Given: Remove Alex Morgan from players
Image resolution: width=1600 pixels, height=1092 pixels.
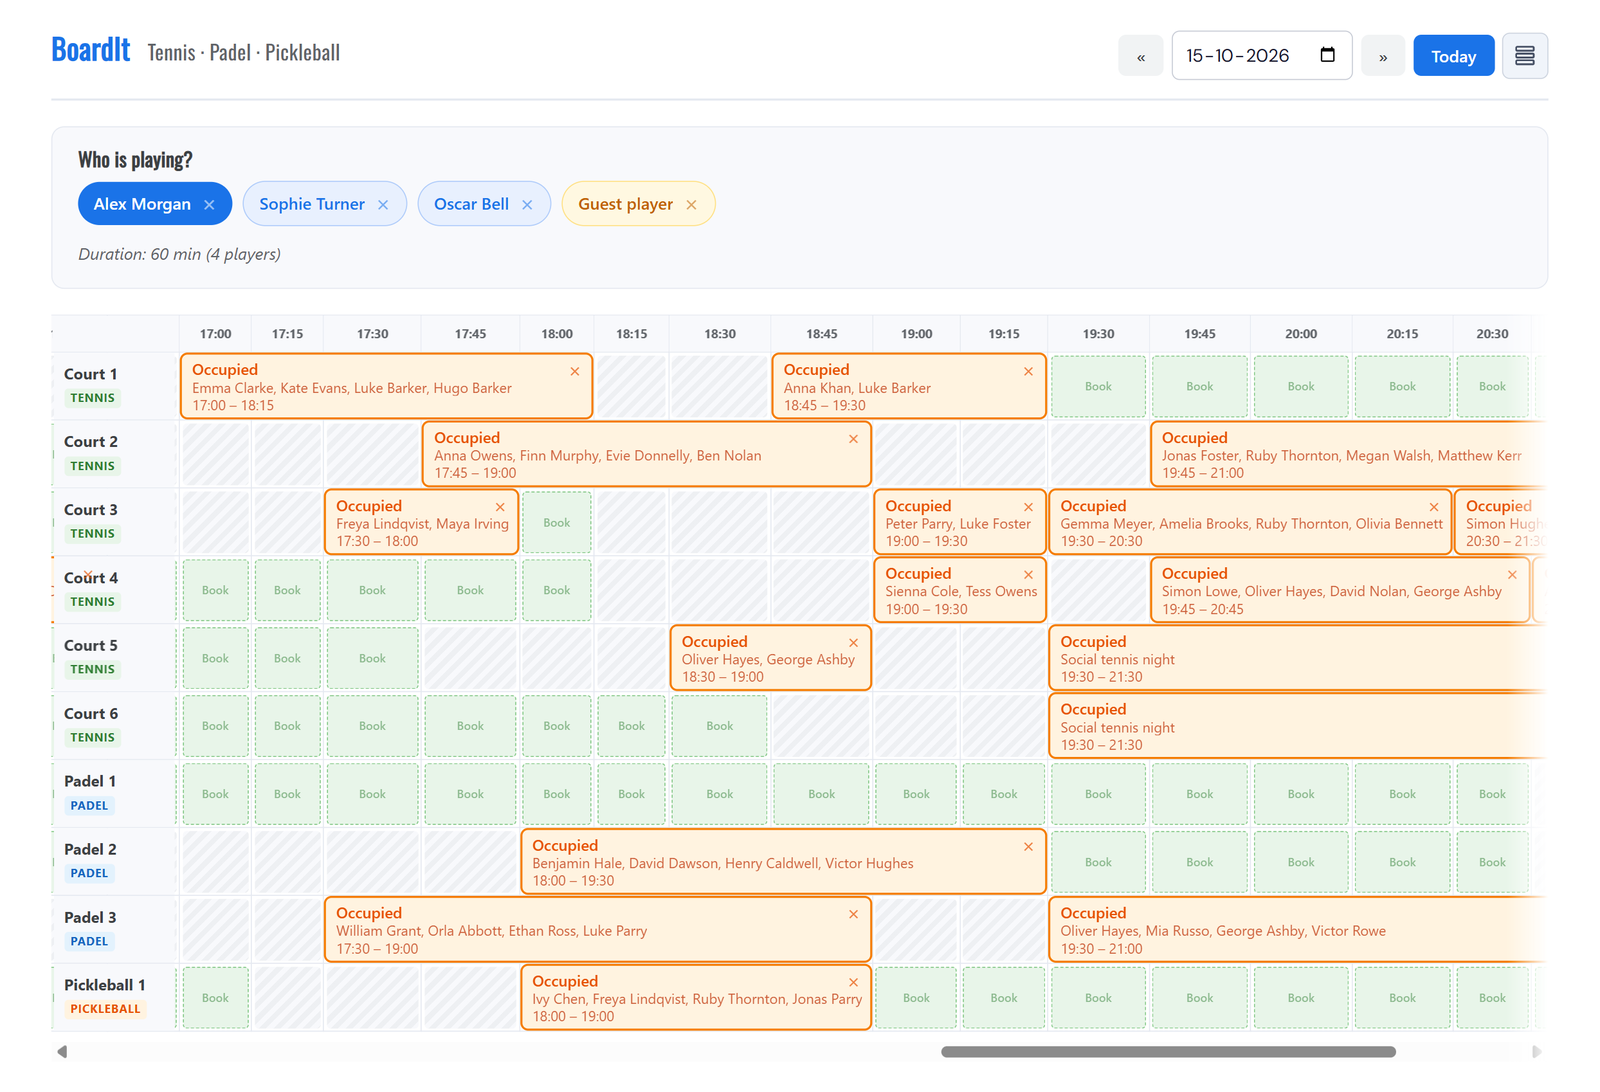Looking at the screenshot, I should click(x=209, y=205).
